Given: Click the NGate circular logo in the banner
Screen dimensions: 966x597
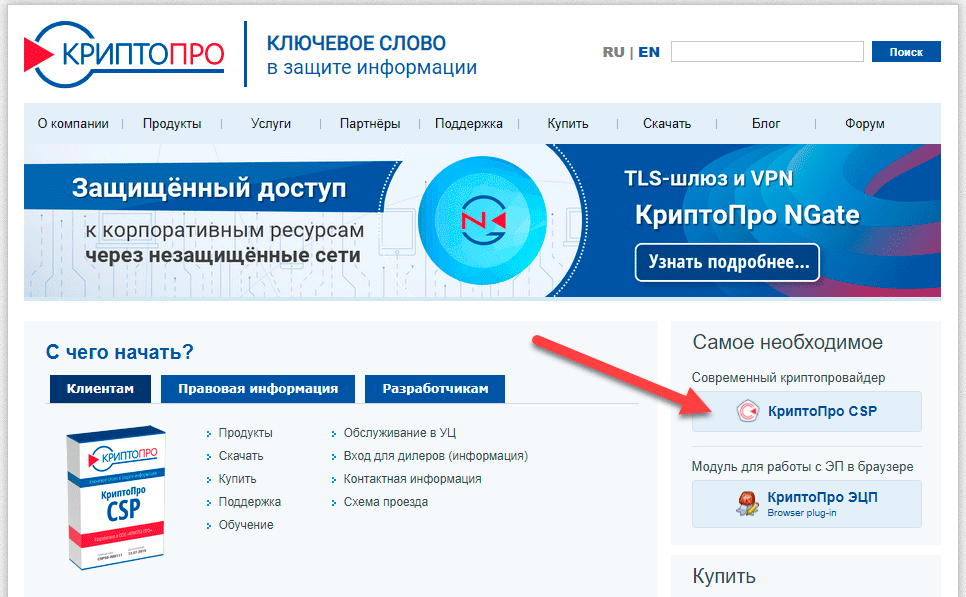Looking at the screenshot, I should click(x=482, y=220).
